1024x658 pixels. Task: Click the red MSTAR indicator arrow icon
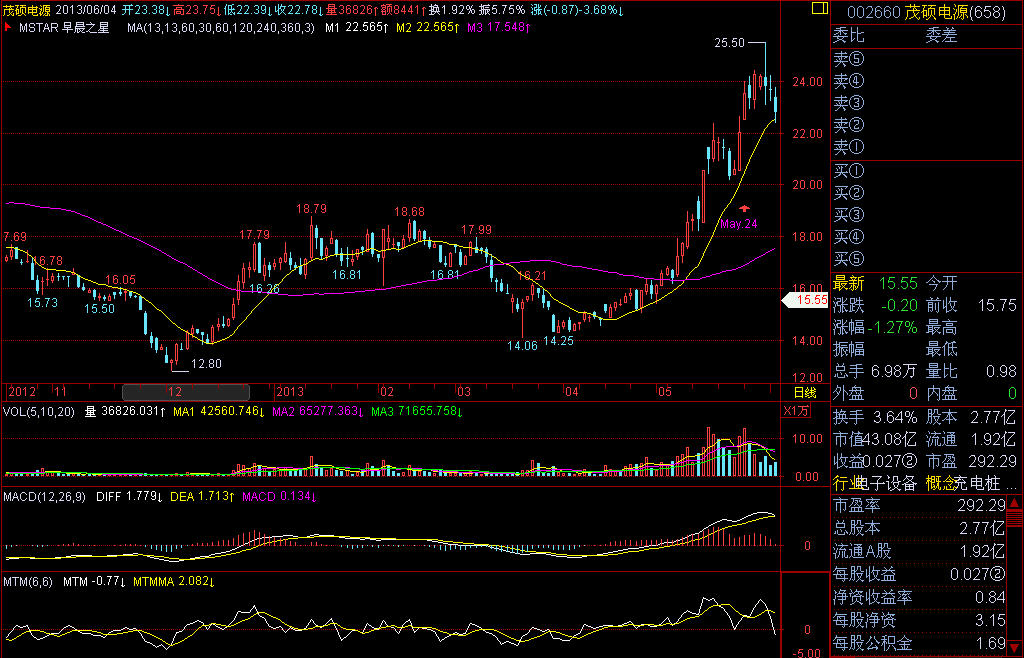(x=8, y=28)
